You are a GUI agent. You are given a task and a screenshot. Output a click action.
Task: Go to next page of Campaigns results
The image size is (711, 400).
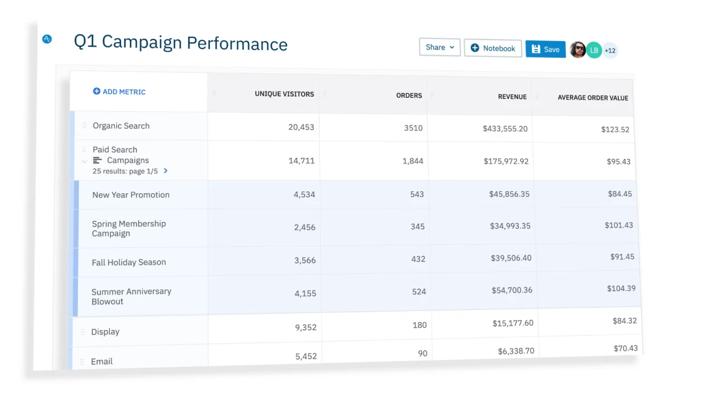(166, 171)
